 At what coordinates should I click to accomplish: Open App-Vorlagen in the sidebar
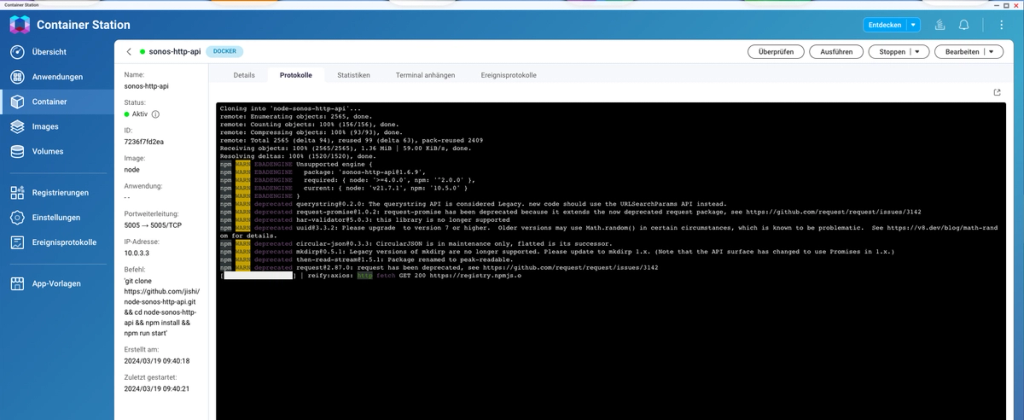point(56,284)
